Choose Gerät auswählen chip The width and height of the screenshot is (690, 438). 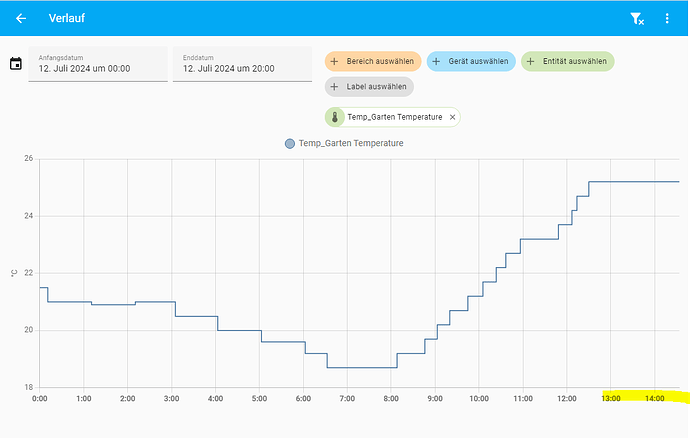[471, 61]
